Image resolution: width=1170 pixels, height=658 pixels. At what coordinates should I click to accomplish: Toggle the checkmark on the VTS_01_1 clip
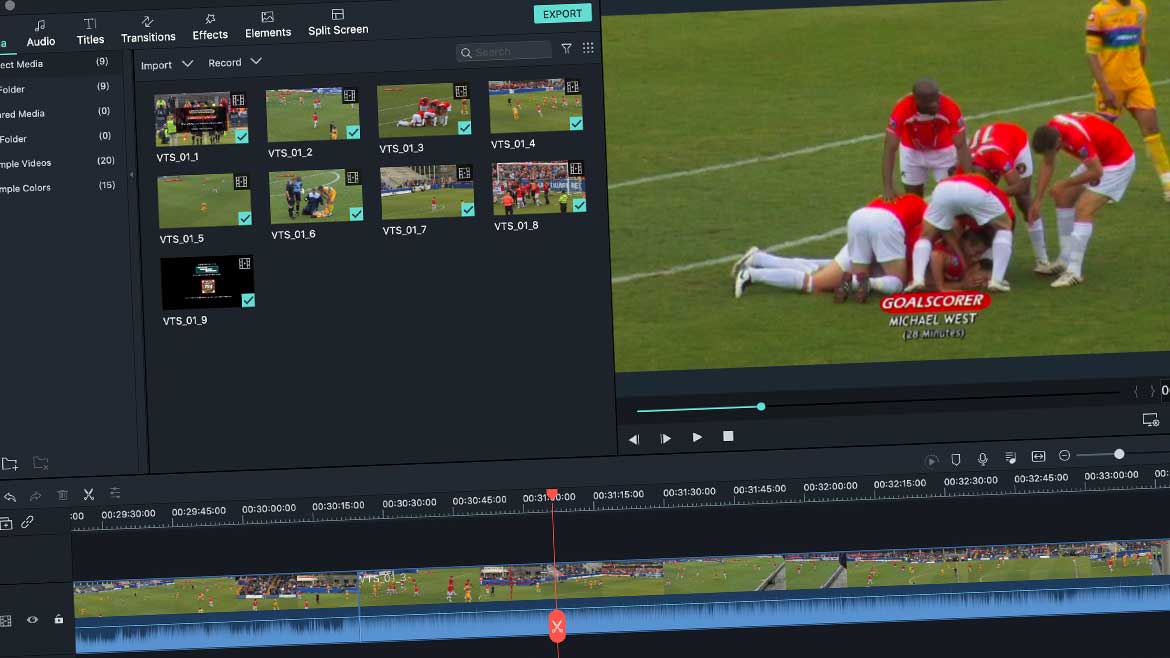(241, 136)
